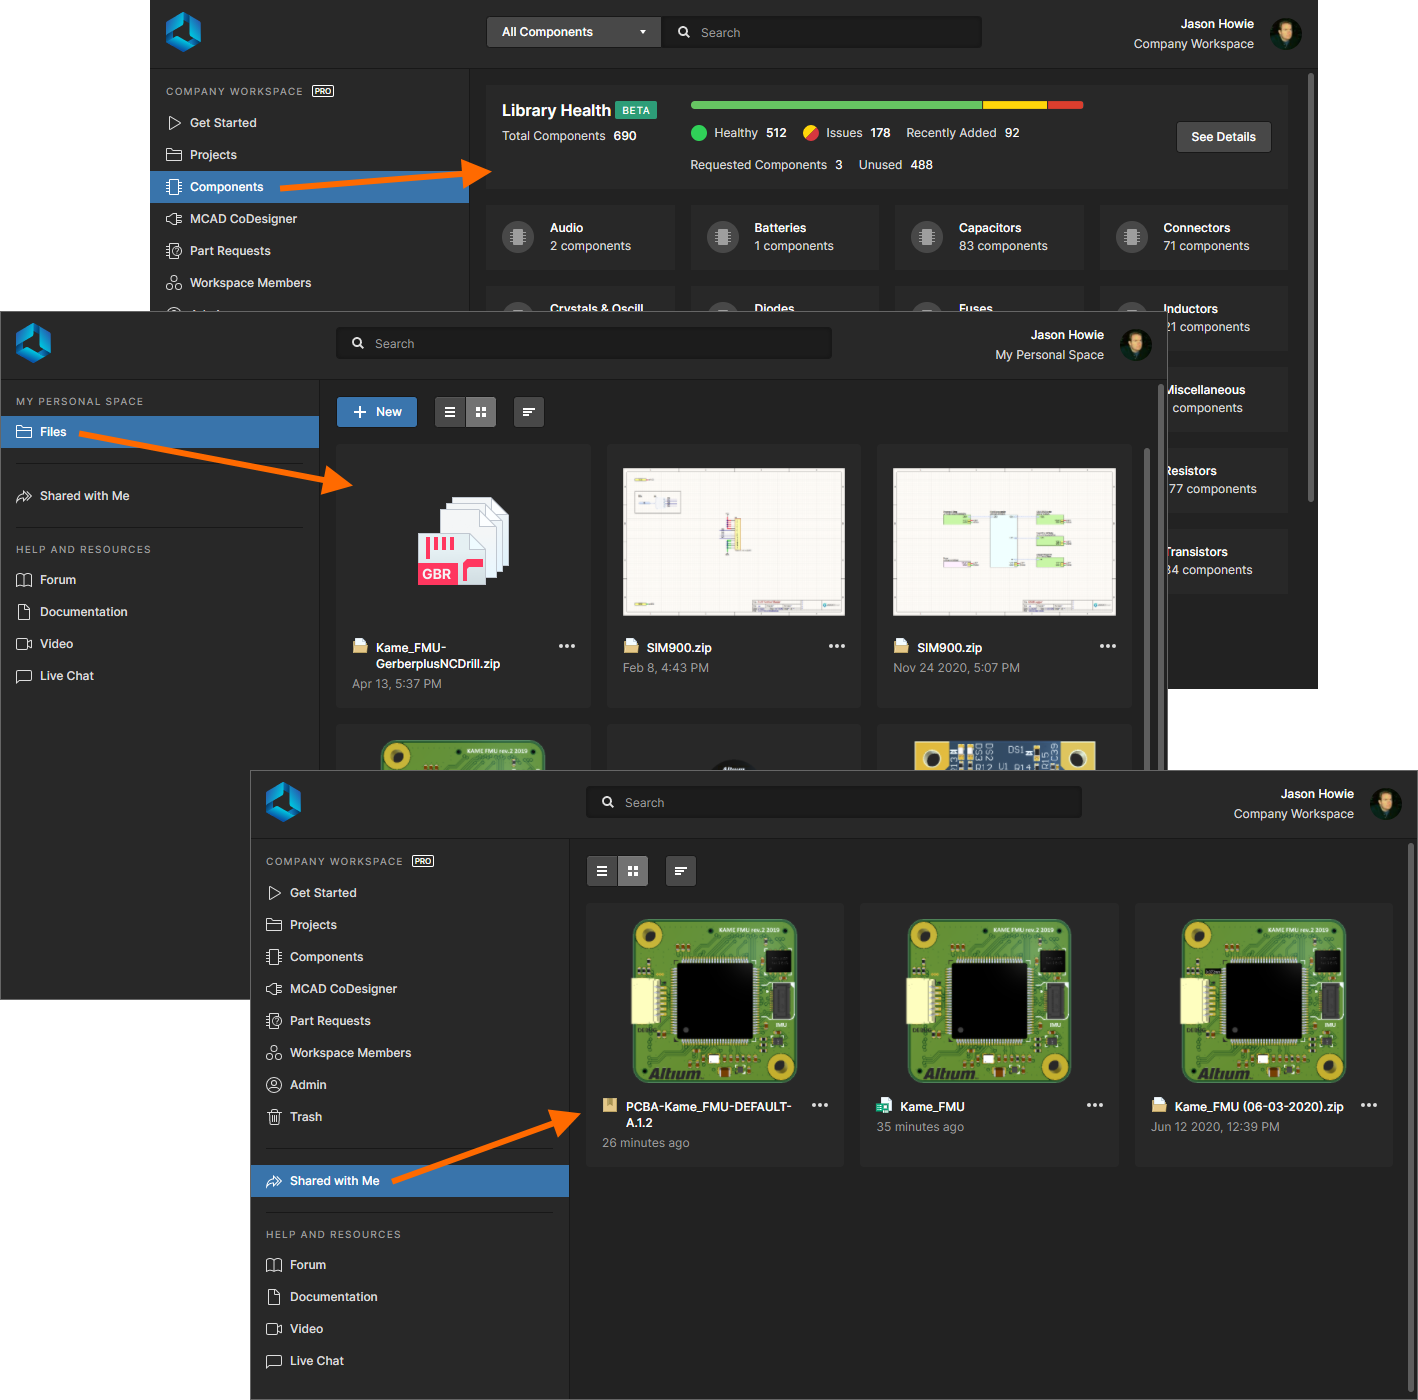Expand more options for PCBA-Kame_FMU-DEFAULT-A.1.2
Viewport: 1418px width, 1400px height.
click(x=820, y=1105)
